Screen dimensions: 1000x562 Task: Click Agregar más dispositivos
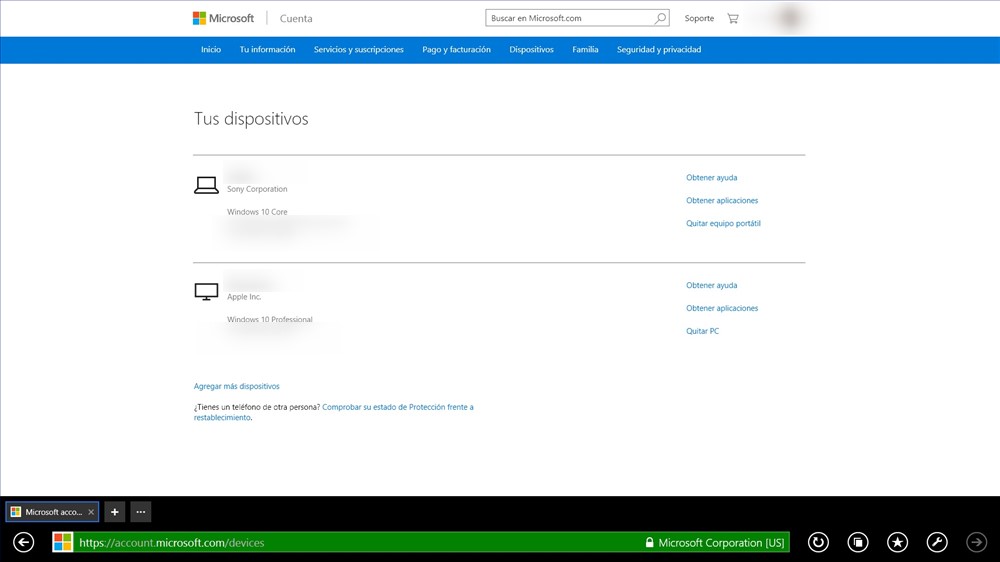click(237, 386)
